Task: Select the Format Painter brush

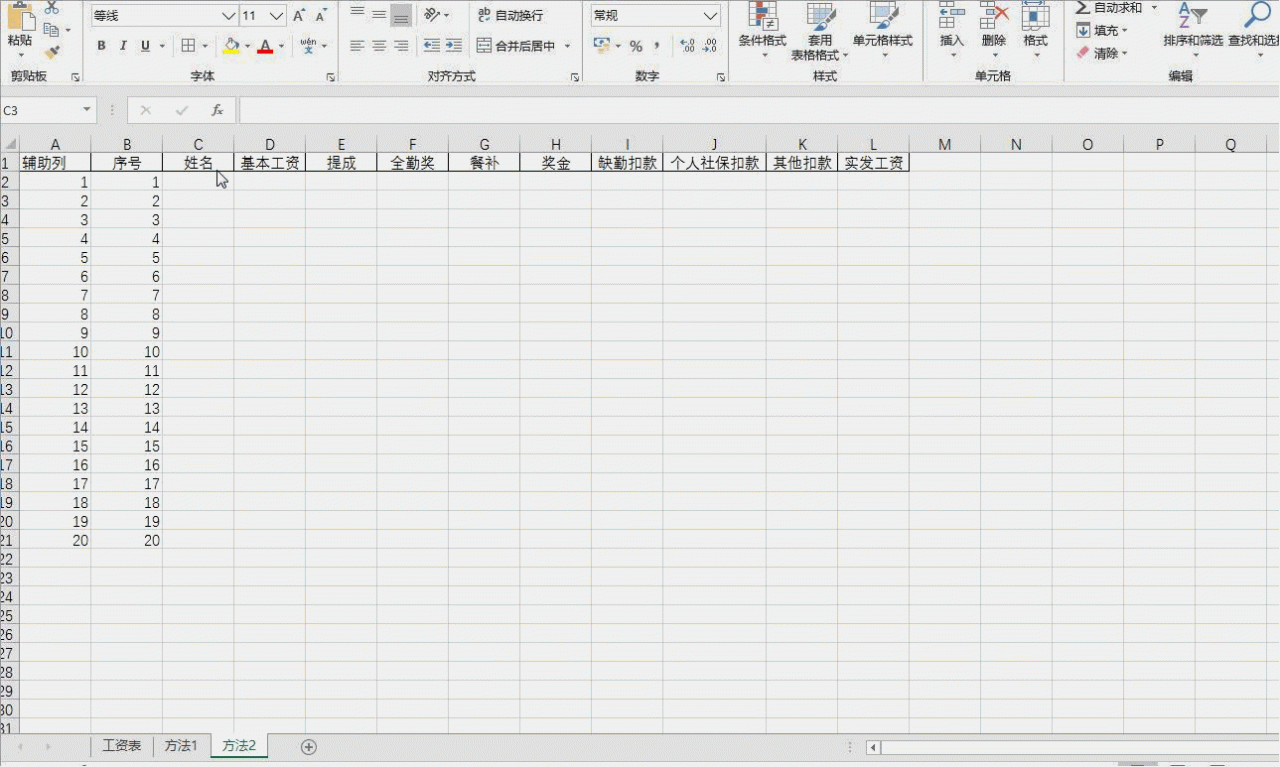Action: (52, 52)
